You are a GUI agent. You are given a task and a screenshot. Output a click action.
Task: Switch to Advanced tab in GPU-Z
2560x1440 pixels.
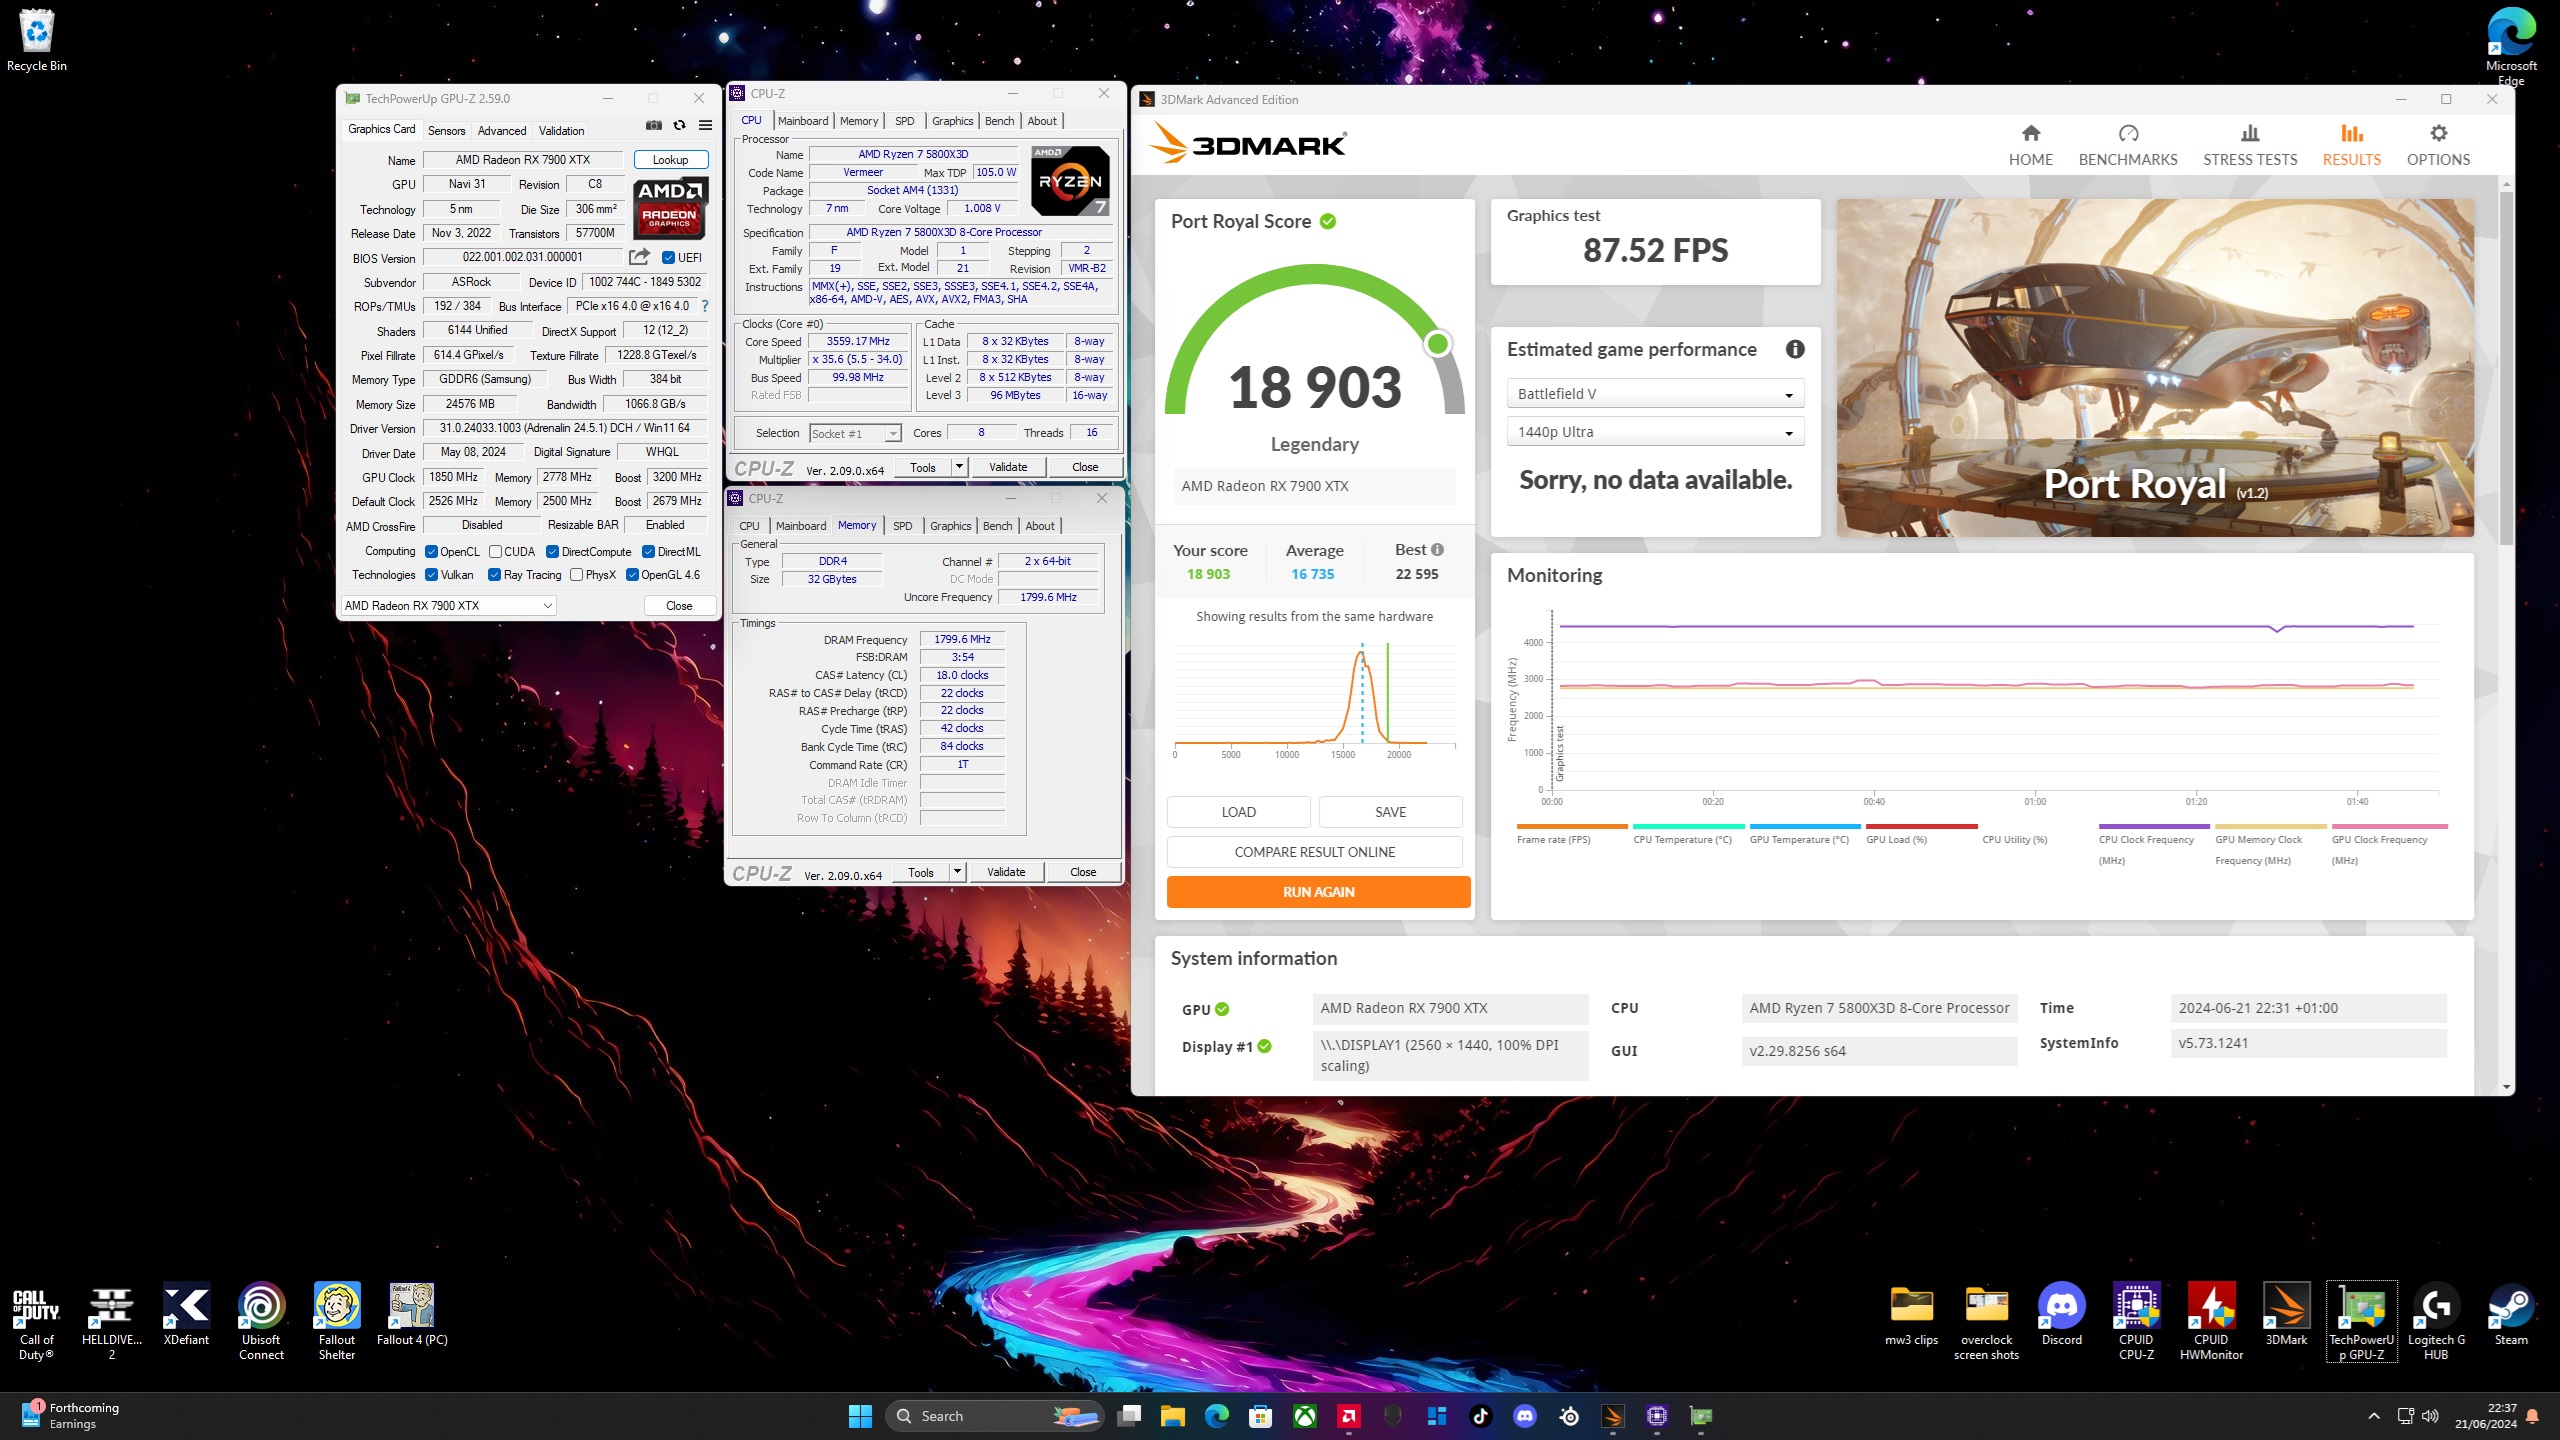502,130
